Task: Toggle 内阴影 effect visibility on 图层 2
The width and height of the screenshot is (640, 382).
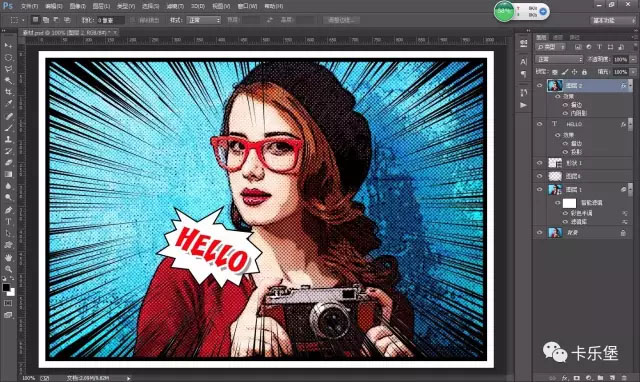Action: (565, 113)
